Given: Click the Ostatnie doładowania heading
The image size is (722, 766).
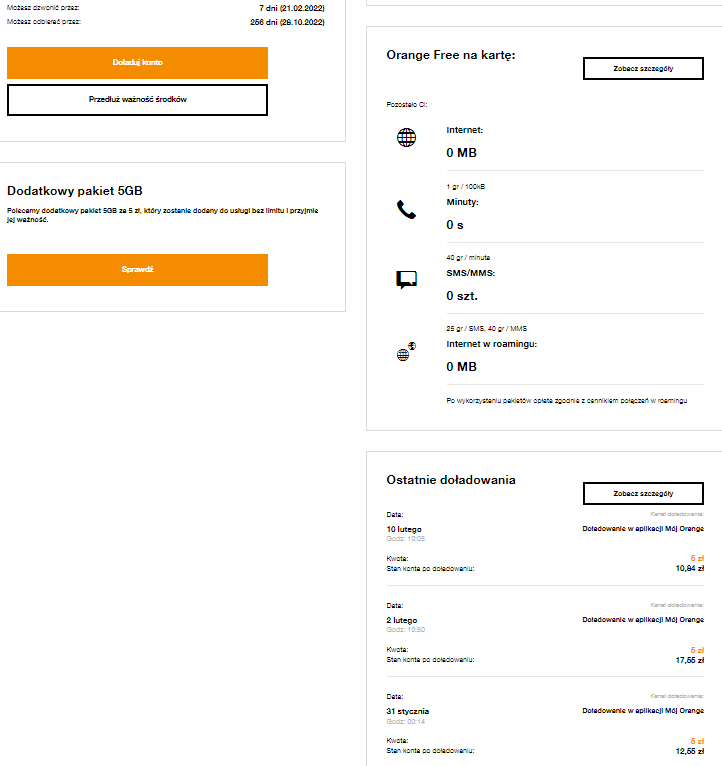Looking at the screenshot, I should point(451,480).
